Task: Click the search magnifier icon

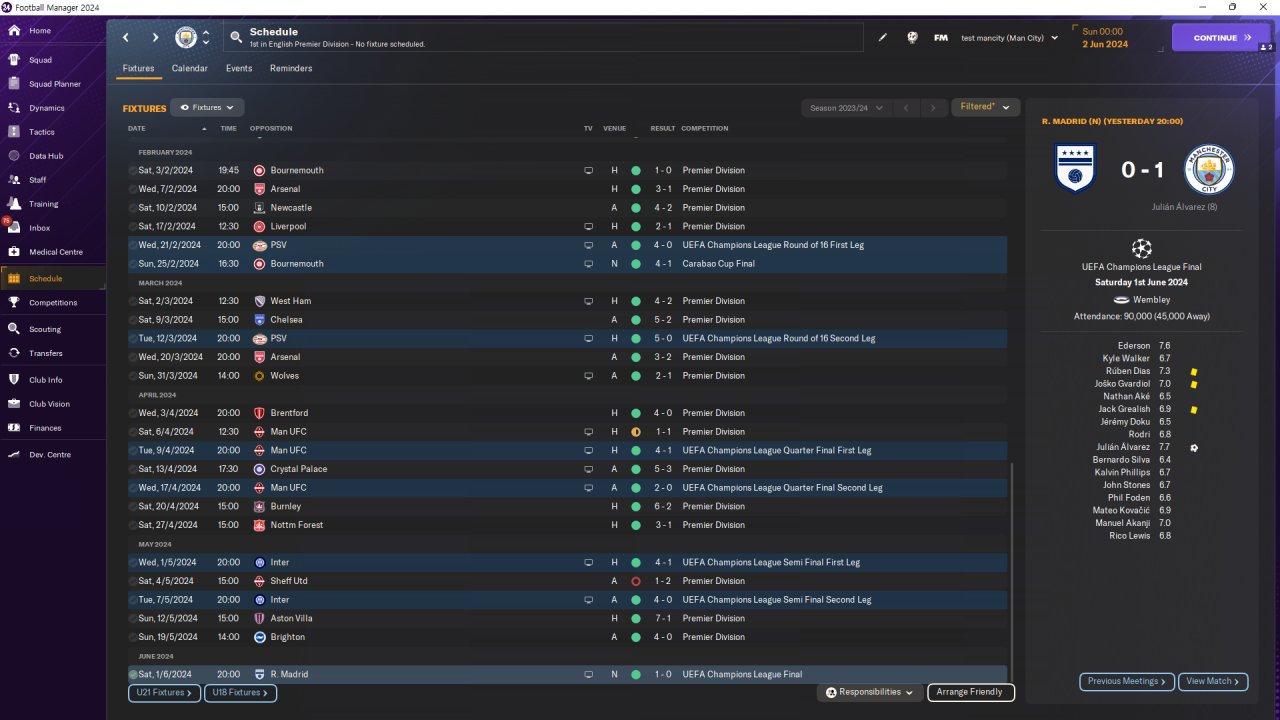Action: pos(236,37)
